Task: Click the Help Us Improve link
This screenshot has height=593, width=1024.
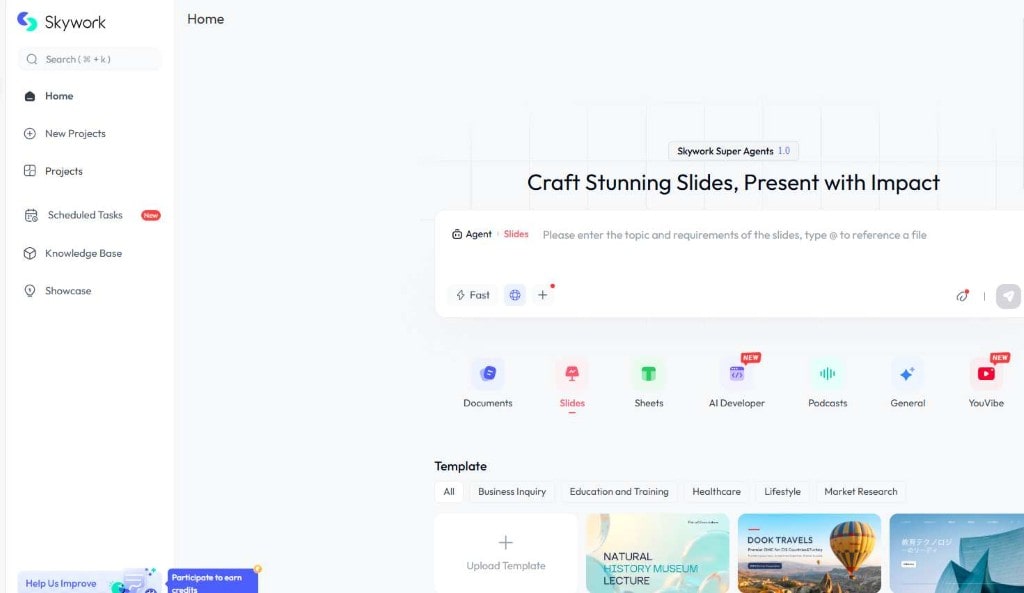Action: click(60, 582)
